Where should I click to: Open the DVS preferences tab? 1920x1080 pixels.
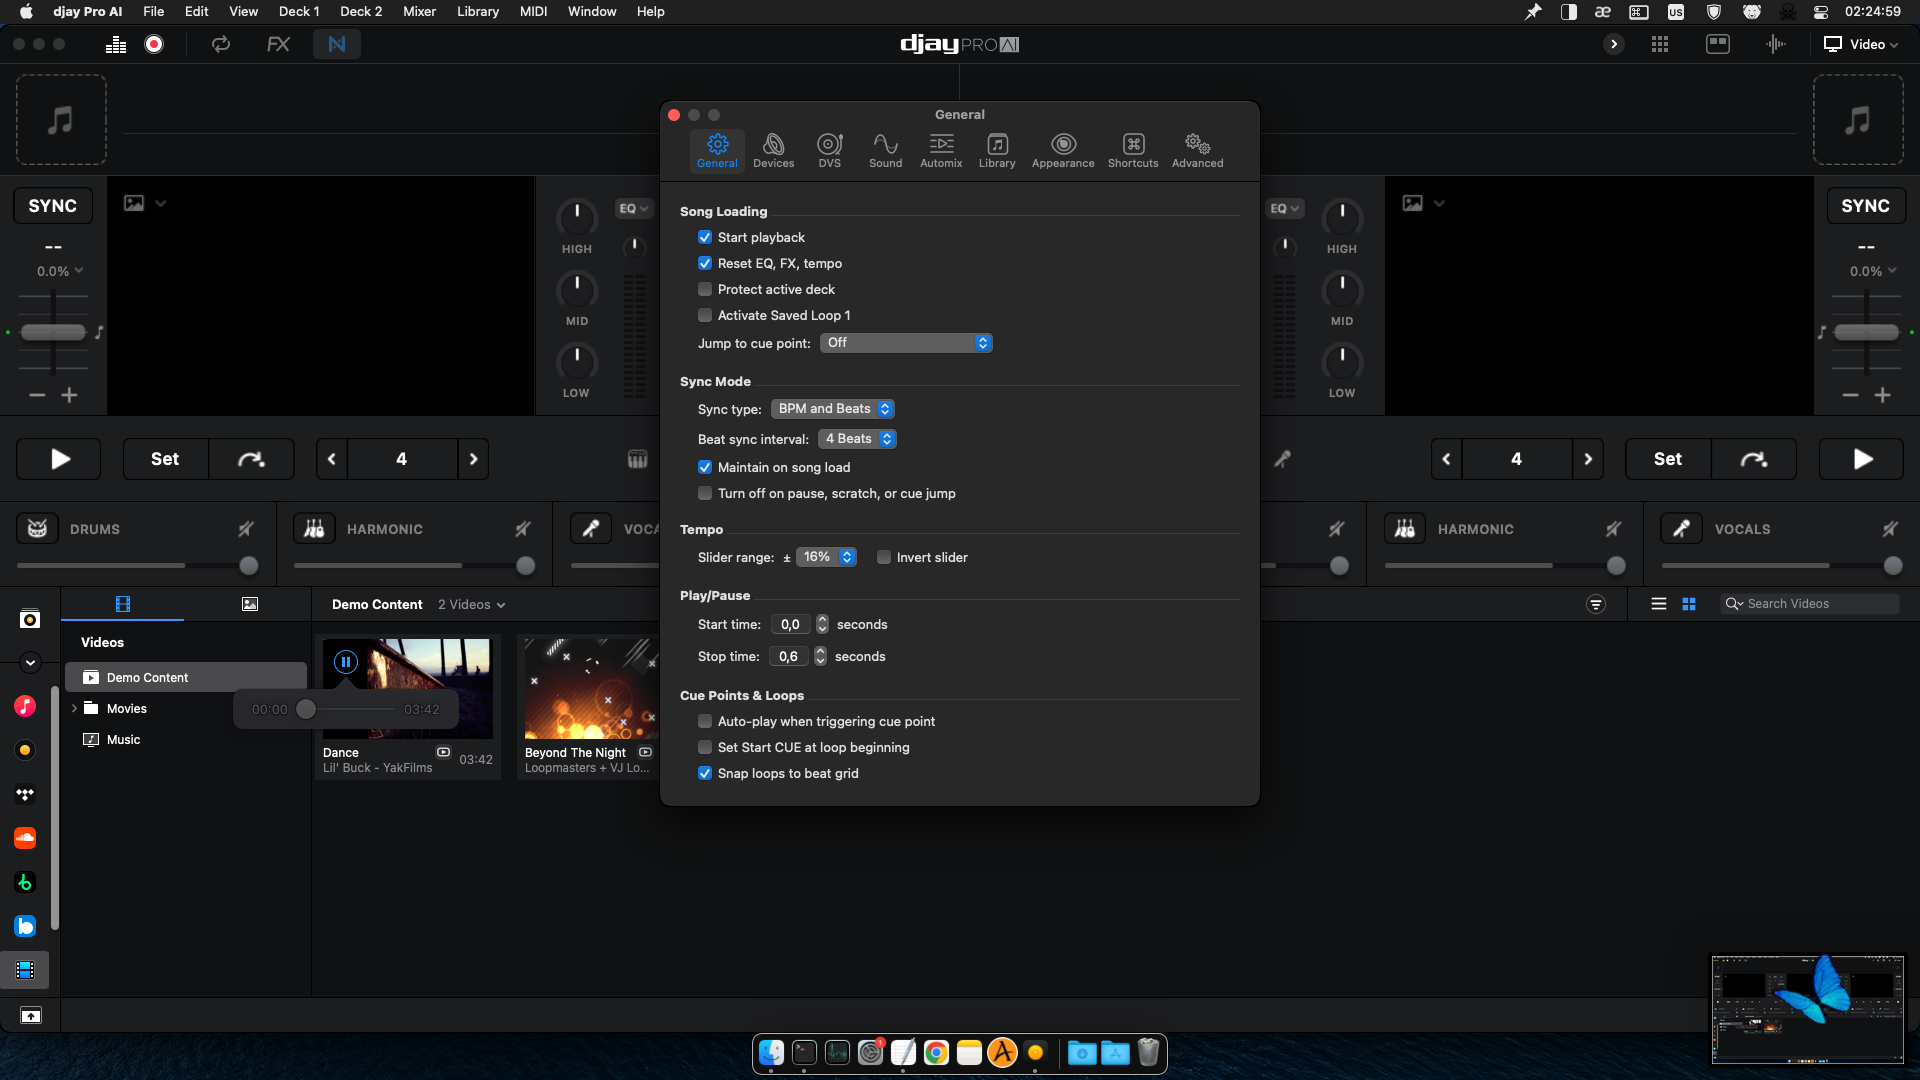click(x=829, y=150)
